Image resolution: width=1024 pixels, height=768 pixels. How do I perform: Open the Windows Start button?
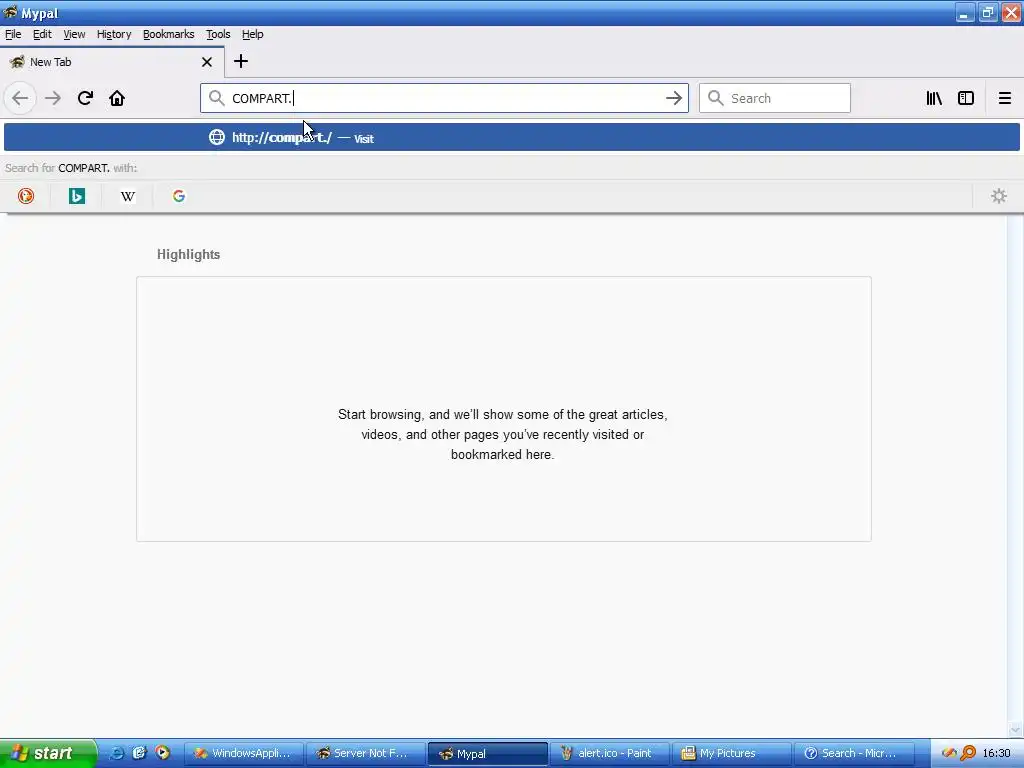click(47, 753)
